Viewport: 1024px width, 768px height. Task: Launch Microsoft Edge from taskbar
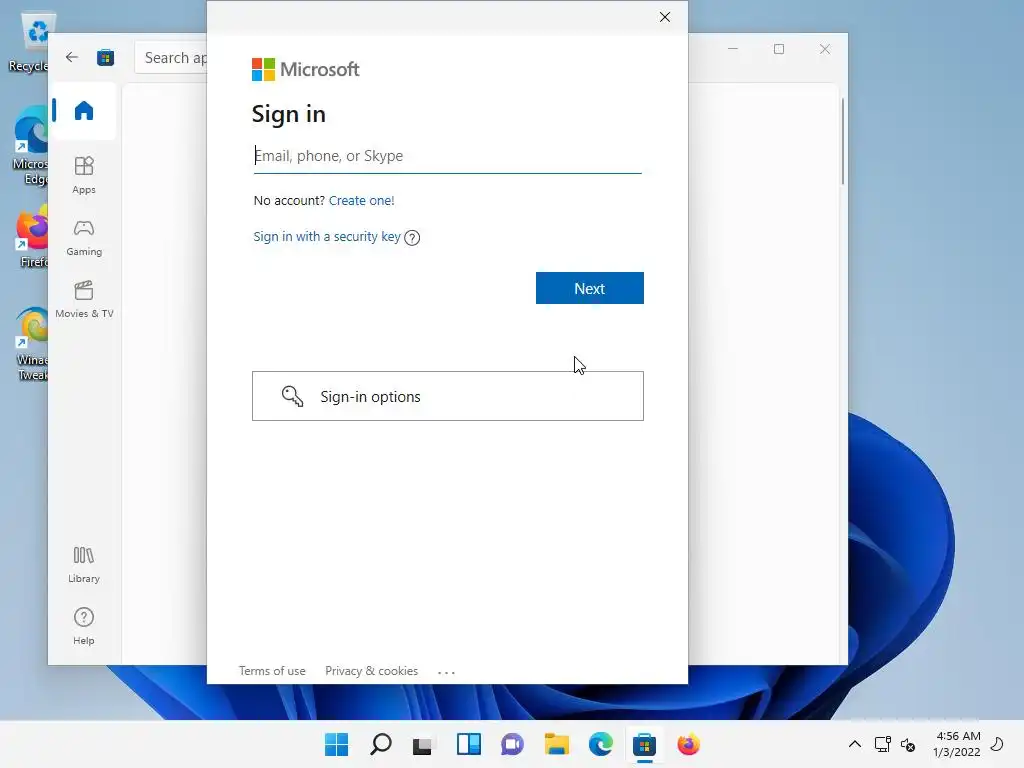pos(600,744)
